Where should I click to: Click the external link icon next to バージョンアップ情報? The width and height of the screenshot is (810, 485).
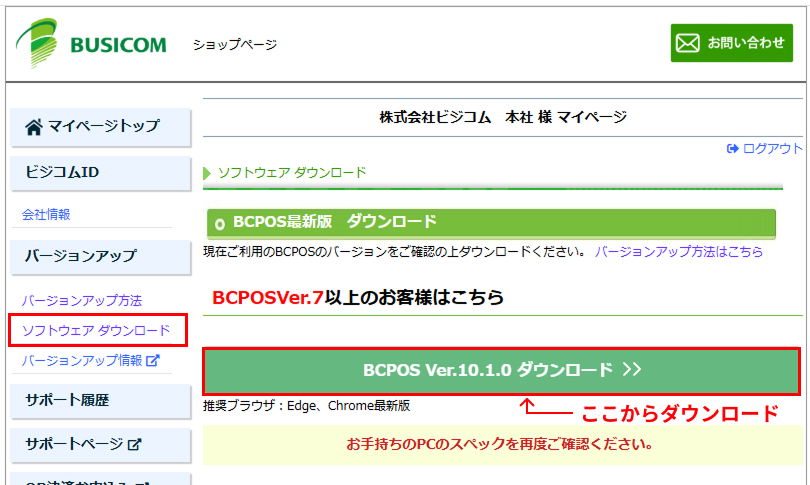(x=153, y=360)
